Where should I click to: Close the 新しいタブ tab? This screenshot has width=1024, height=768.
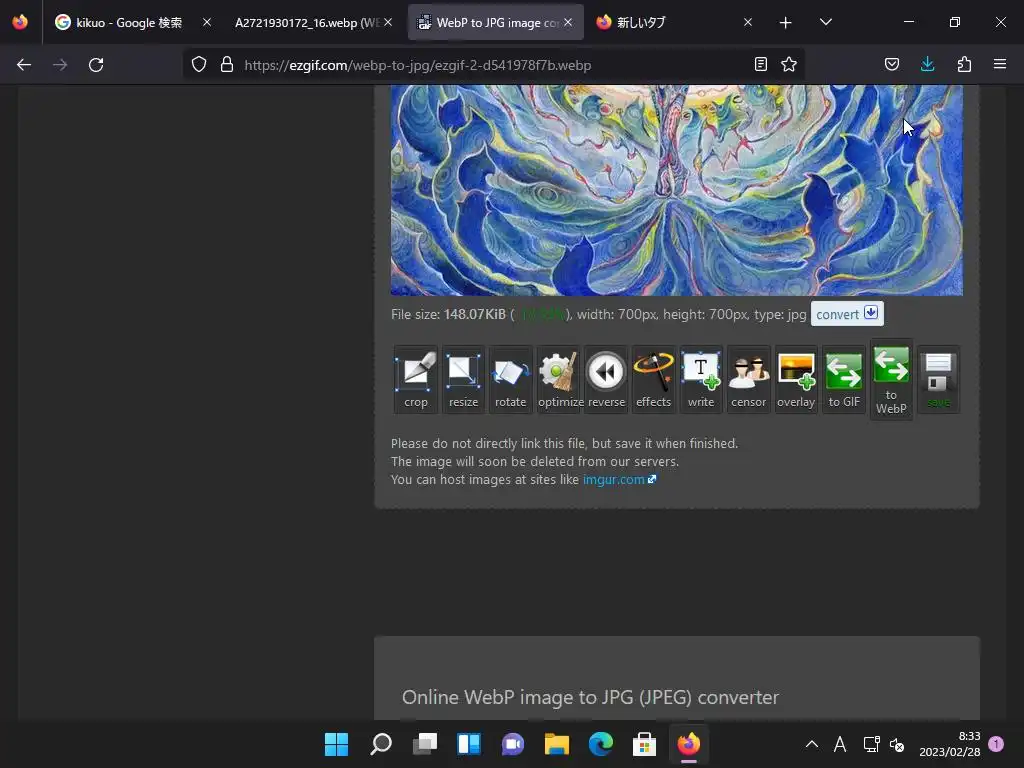(x=748, y=23)
